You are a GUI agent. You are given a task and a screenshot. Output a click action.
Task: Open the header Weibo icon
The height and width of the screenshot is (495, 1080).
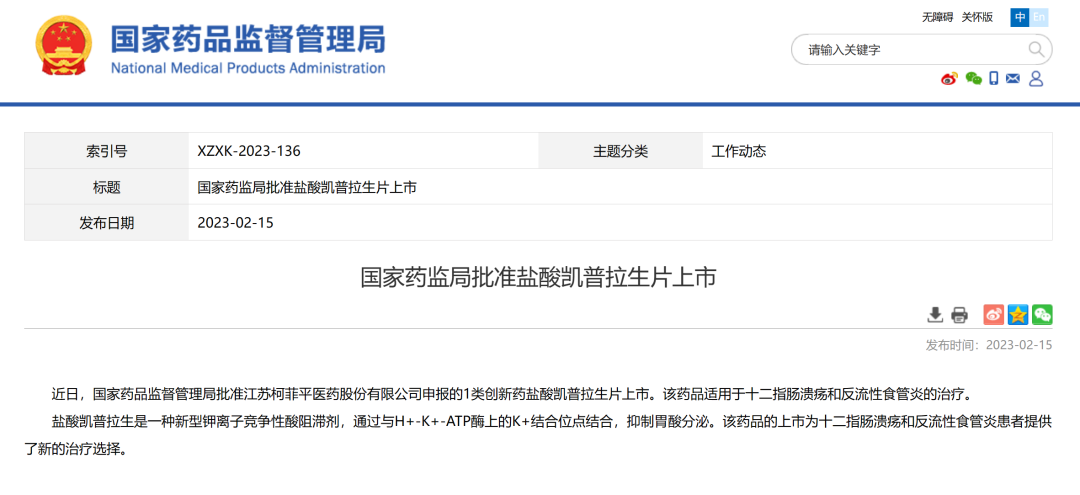[949, 79]
